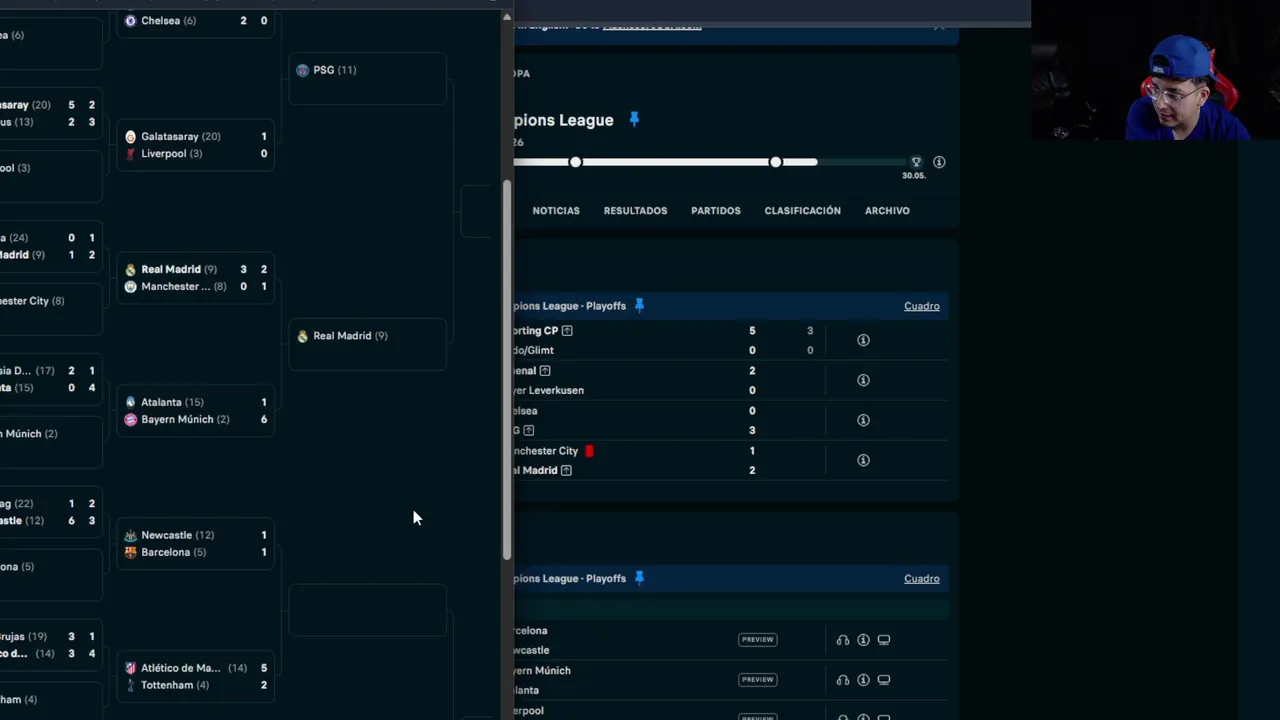
Task: Click the Galatasaray crest in the bracket
Action: click(x=130, y=136)
